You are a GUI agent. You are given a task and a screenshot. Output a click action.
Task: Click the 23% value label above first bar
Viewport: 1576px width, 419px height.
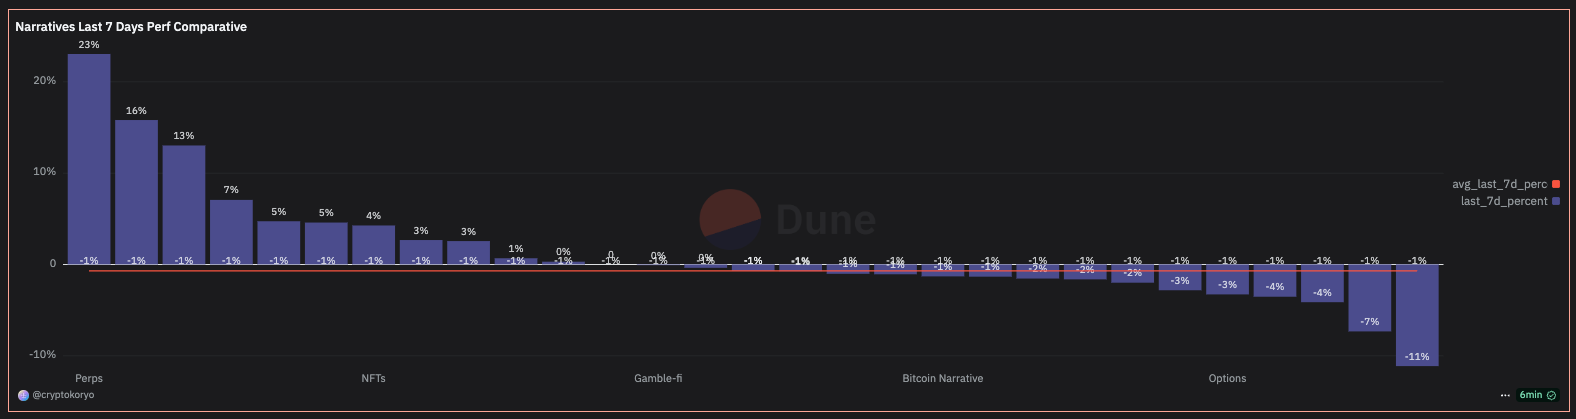point(89,45)
